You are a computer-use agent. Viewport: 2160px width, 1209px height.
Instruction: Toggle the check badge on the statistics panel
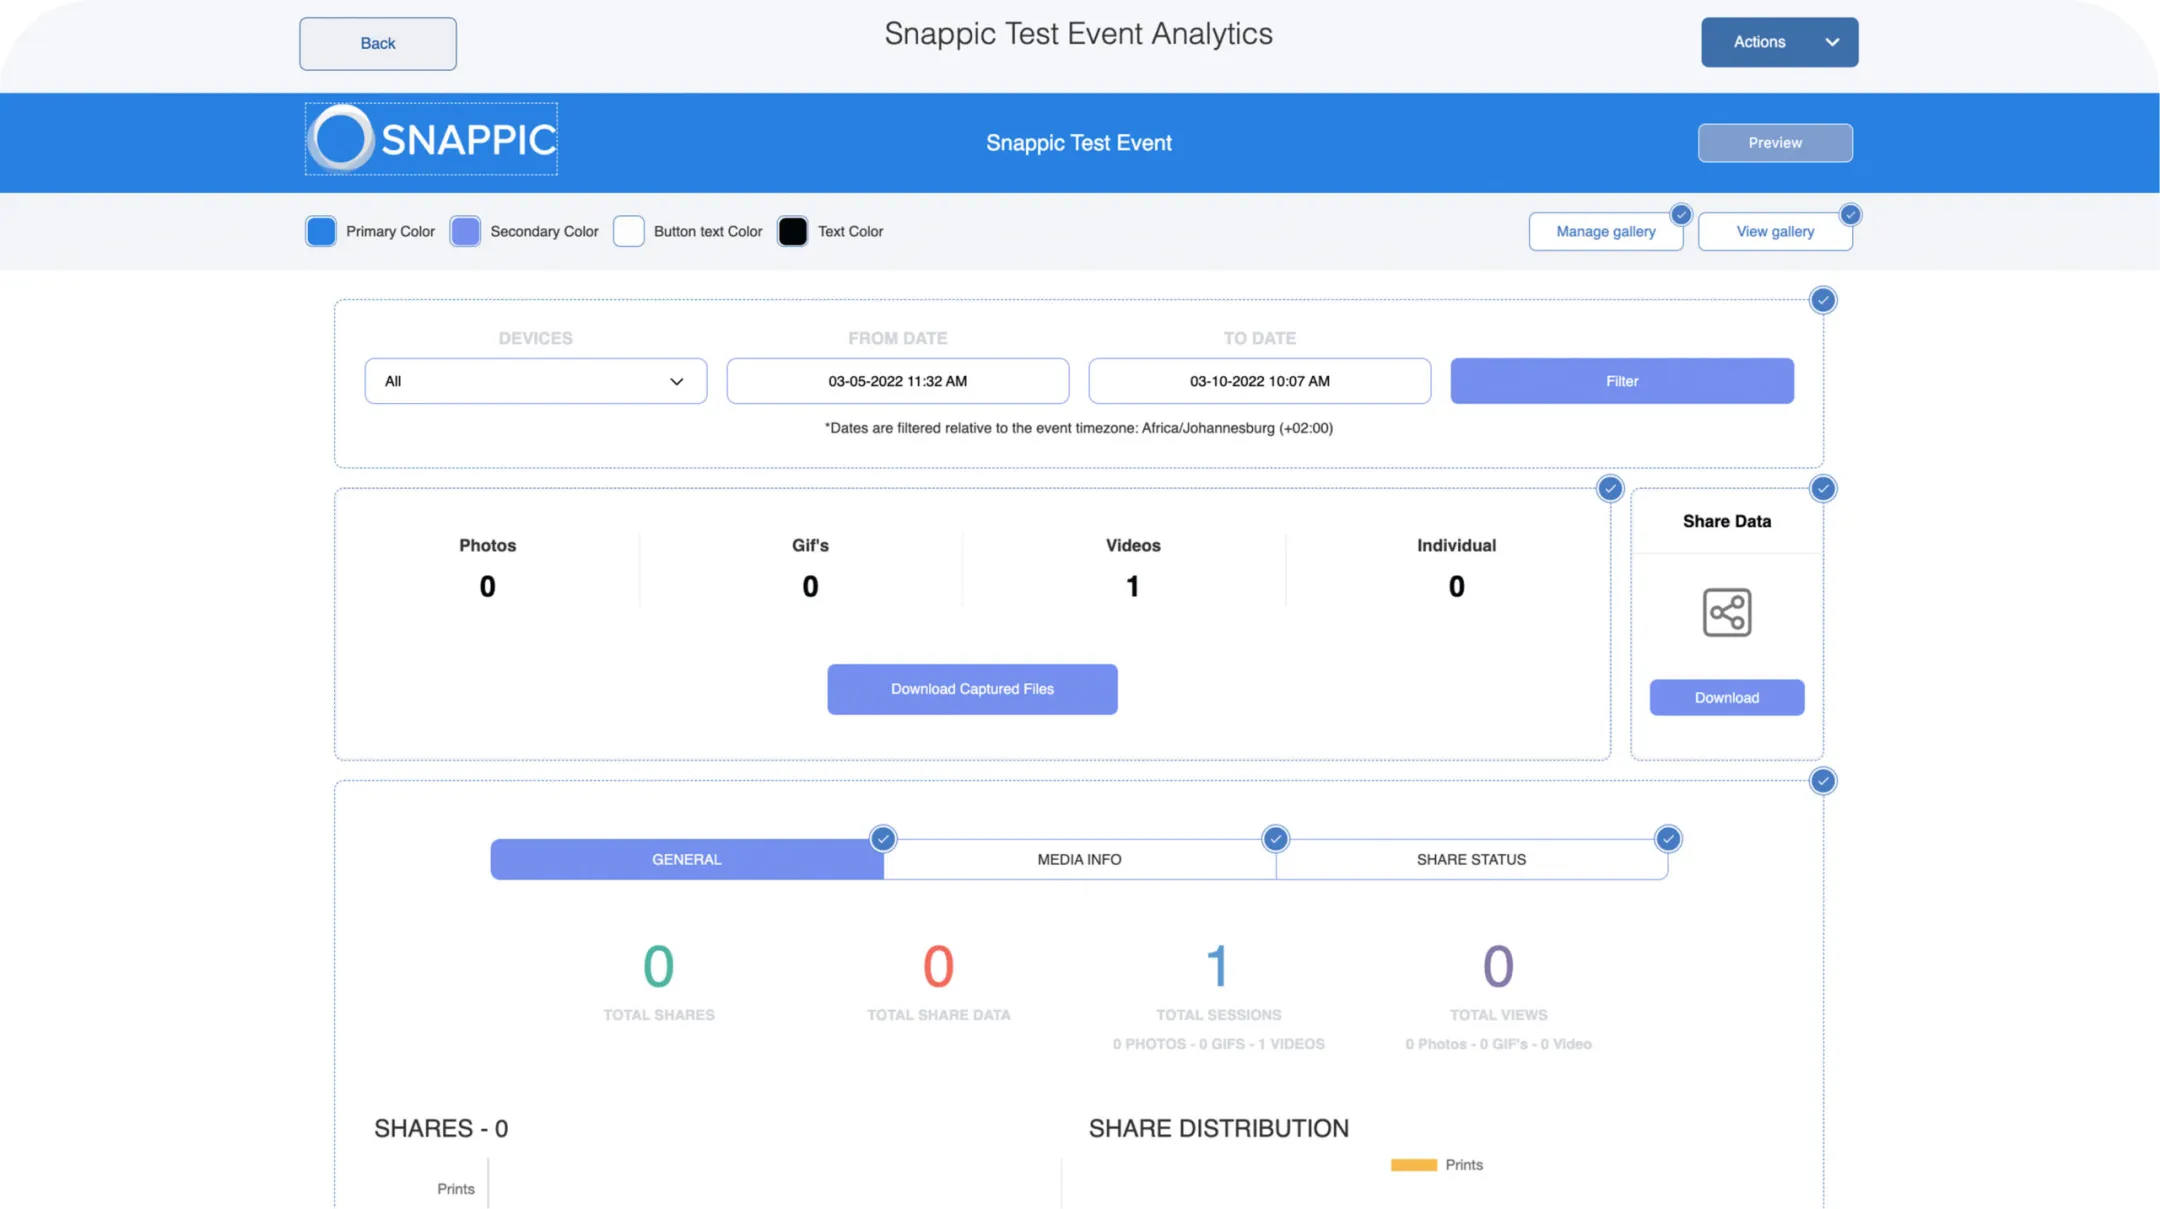(1822, 781)
